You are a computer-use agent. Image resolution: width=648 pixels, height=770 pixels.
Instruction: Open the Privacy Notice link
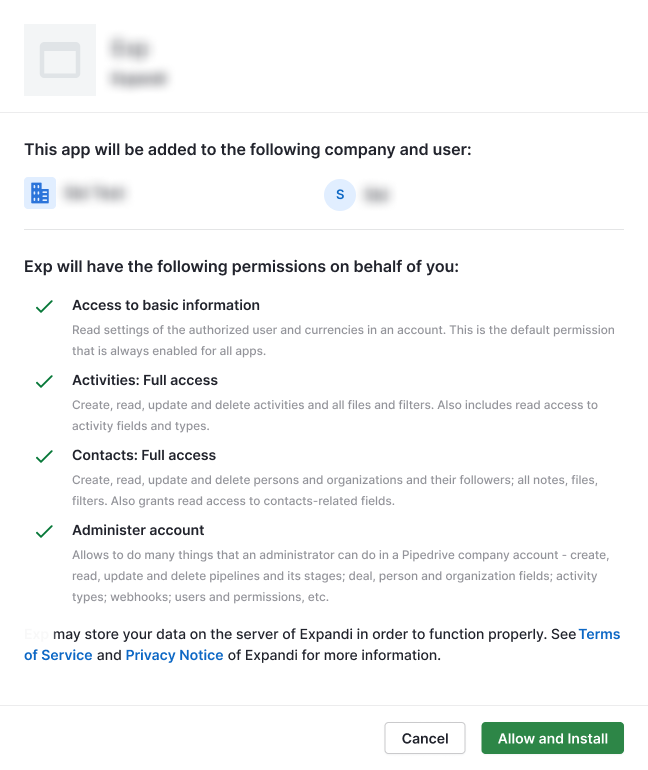174,655
